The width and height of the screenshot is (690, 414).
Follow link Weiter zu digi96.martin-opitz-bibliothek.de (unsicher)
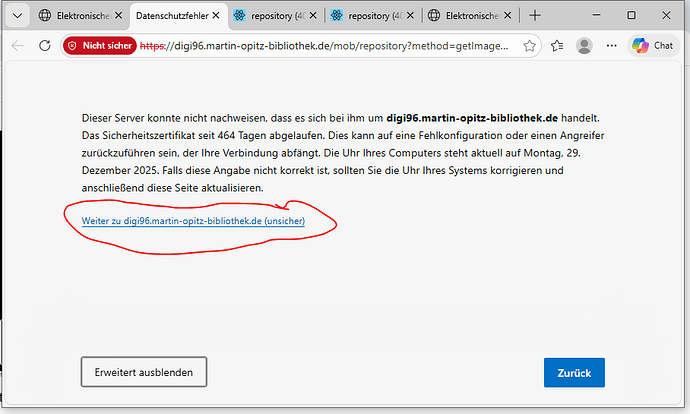click(x=193, y=221)
